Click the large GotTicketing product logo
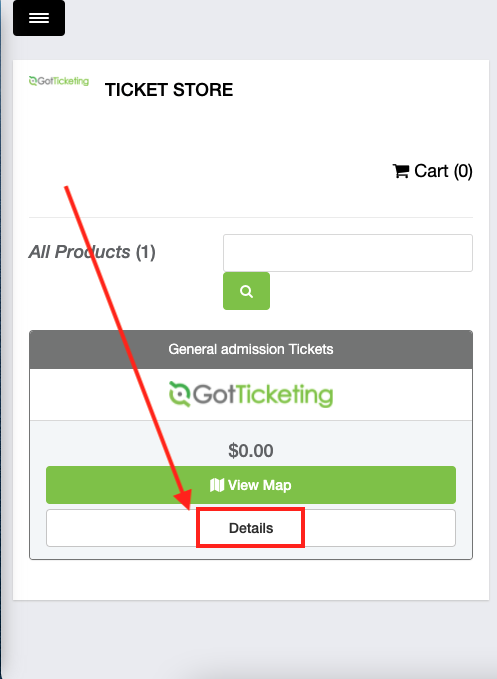 (x=251, y=394)
